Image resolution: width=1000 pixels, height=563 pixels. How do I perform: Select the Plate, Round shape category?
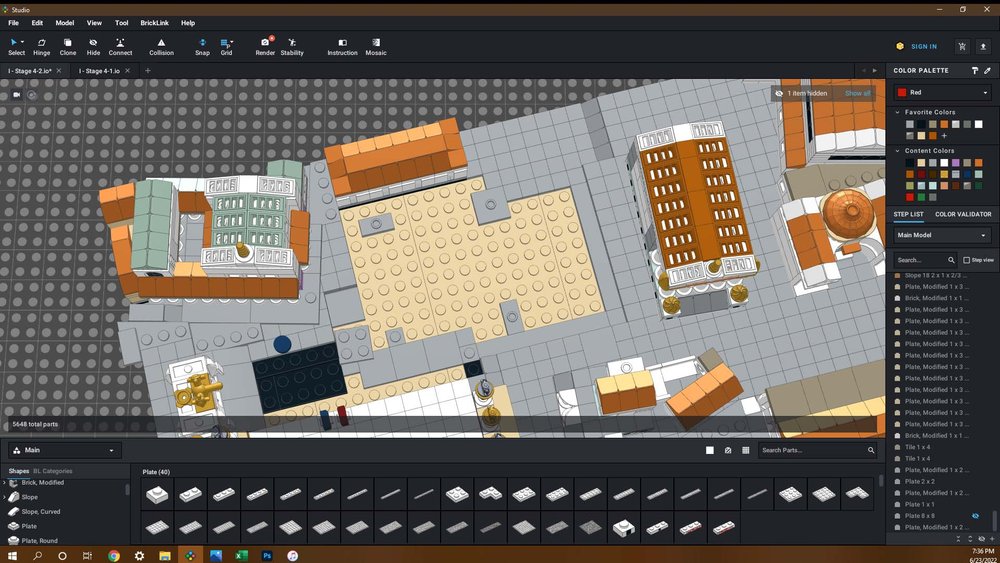coord(39,541)
